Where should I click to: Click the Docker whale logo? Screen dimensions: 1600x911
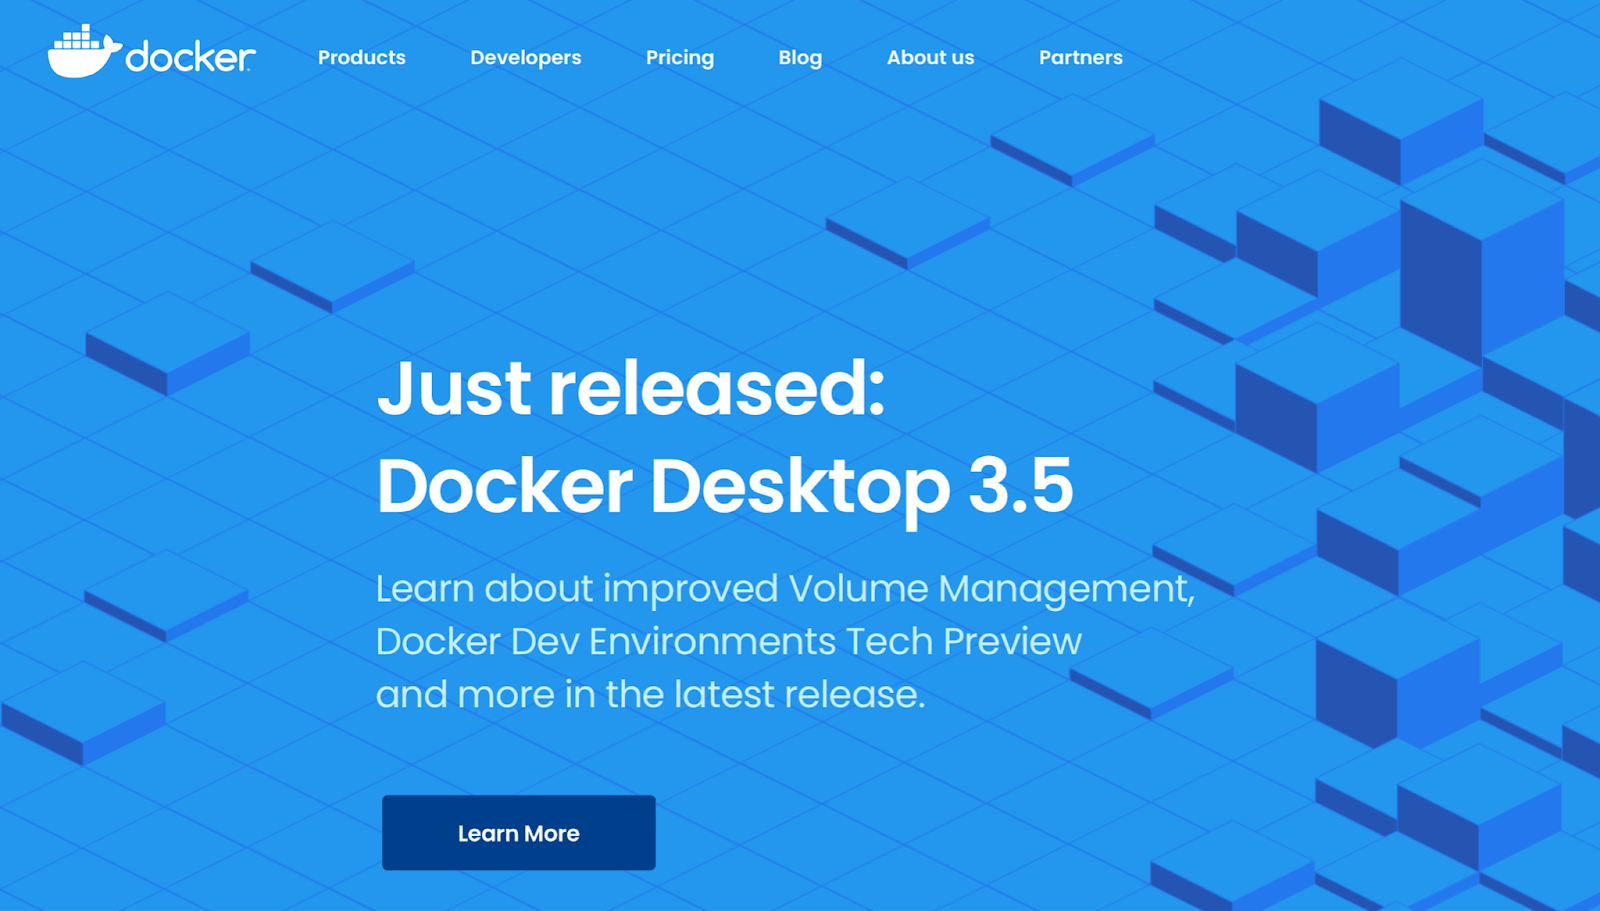click(x=151, y=52)
